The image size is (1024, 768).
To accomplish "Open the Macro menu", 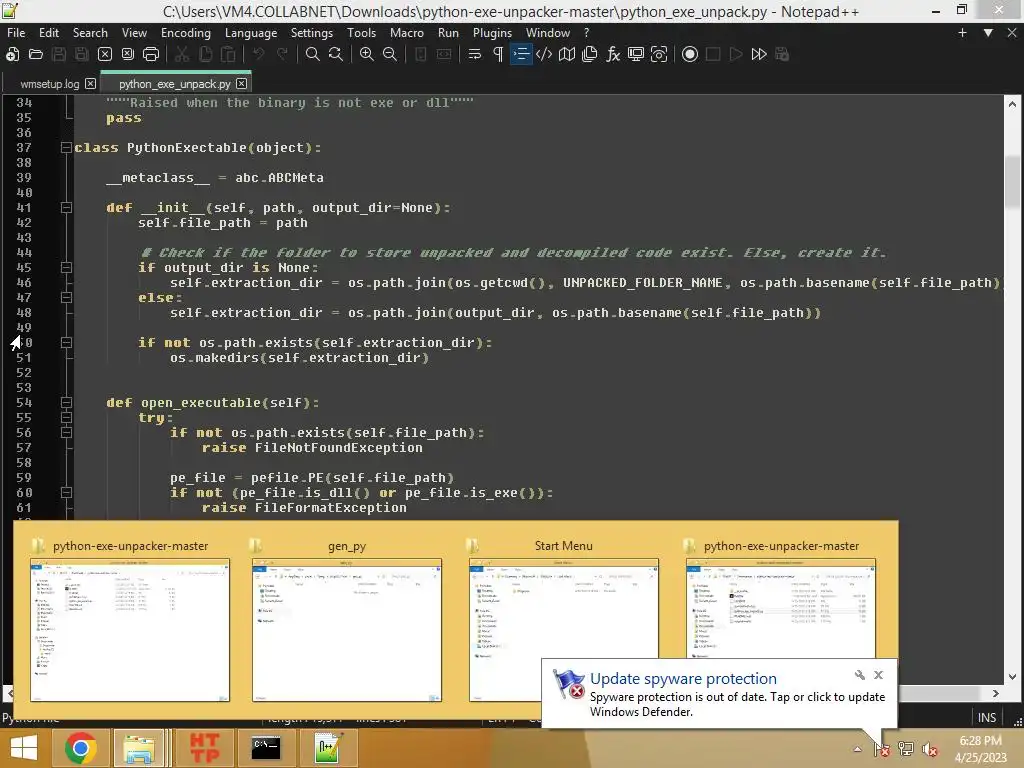I will [407, 33].
